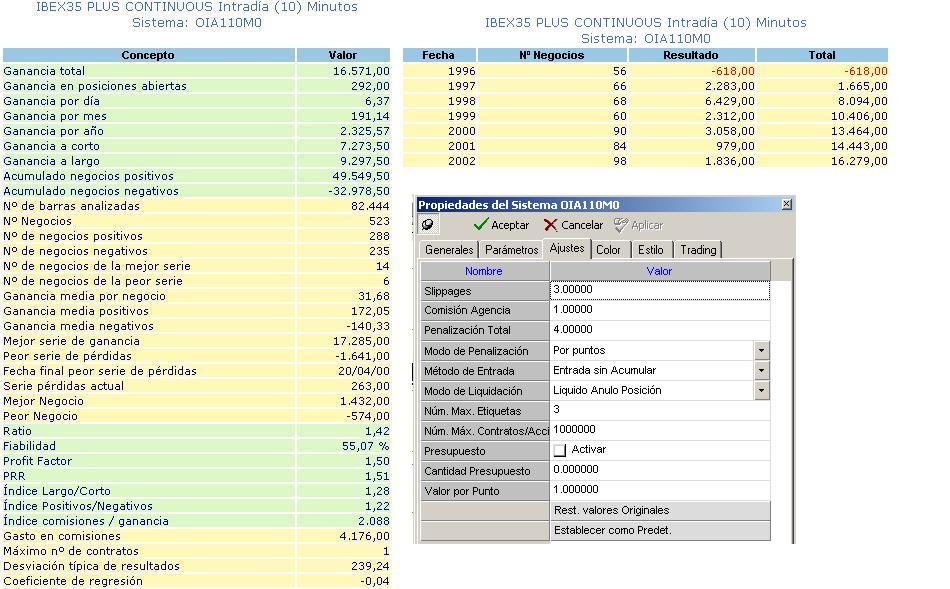Select the Fiabilidad value 55,07 %

pos(365,446)
